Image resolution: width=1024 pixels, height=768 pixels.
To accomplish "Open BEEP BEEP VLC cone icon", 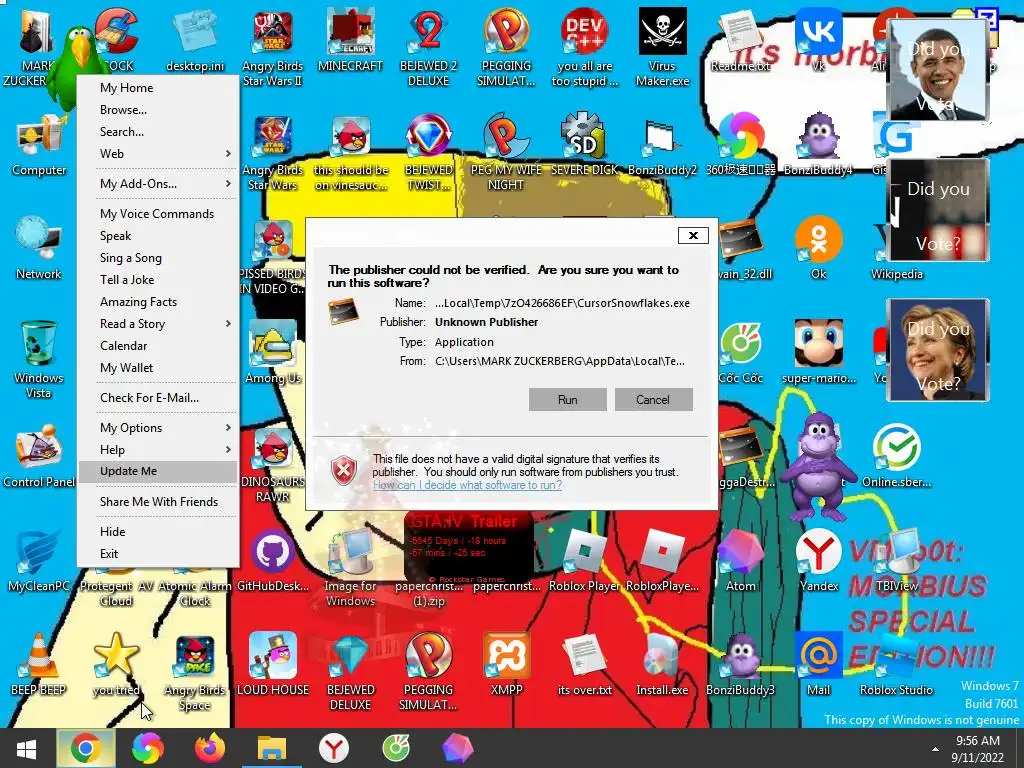I will click(39, 665).
